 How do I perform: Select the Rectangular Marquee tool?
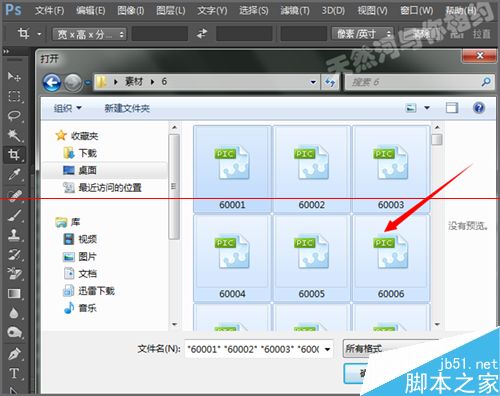point(14,96)
